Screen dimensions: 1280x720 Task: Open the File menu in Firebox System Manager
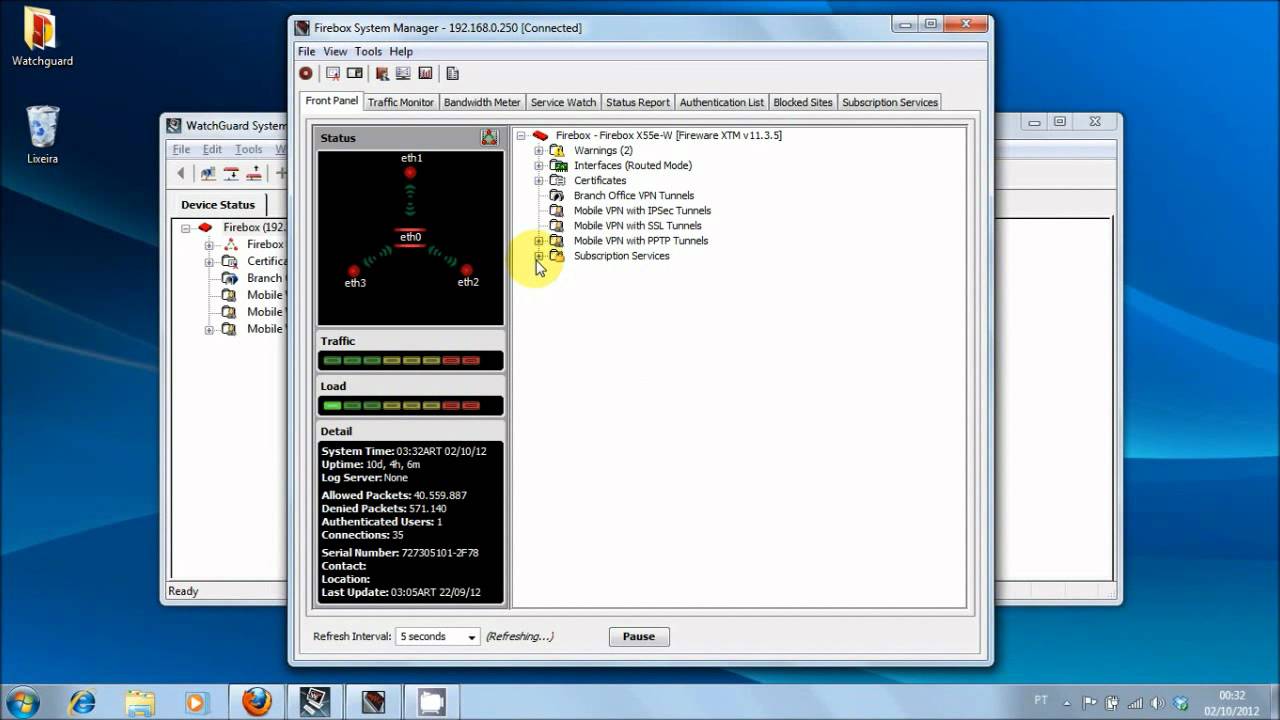point(307,51)
